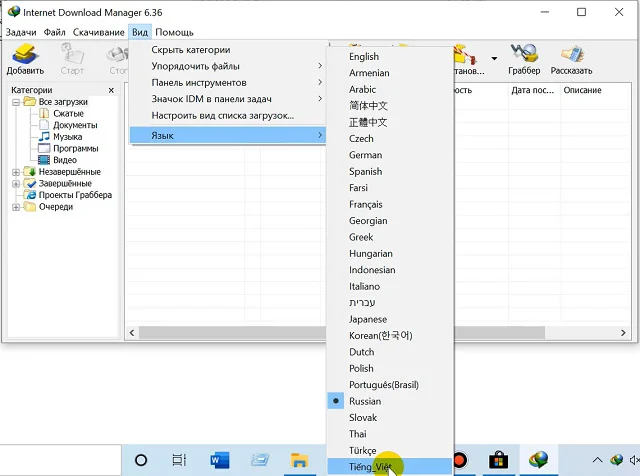Click the Cortana circle icon
Screen dimensions: 640x476
coord(141,460)
